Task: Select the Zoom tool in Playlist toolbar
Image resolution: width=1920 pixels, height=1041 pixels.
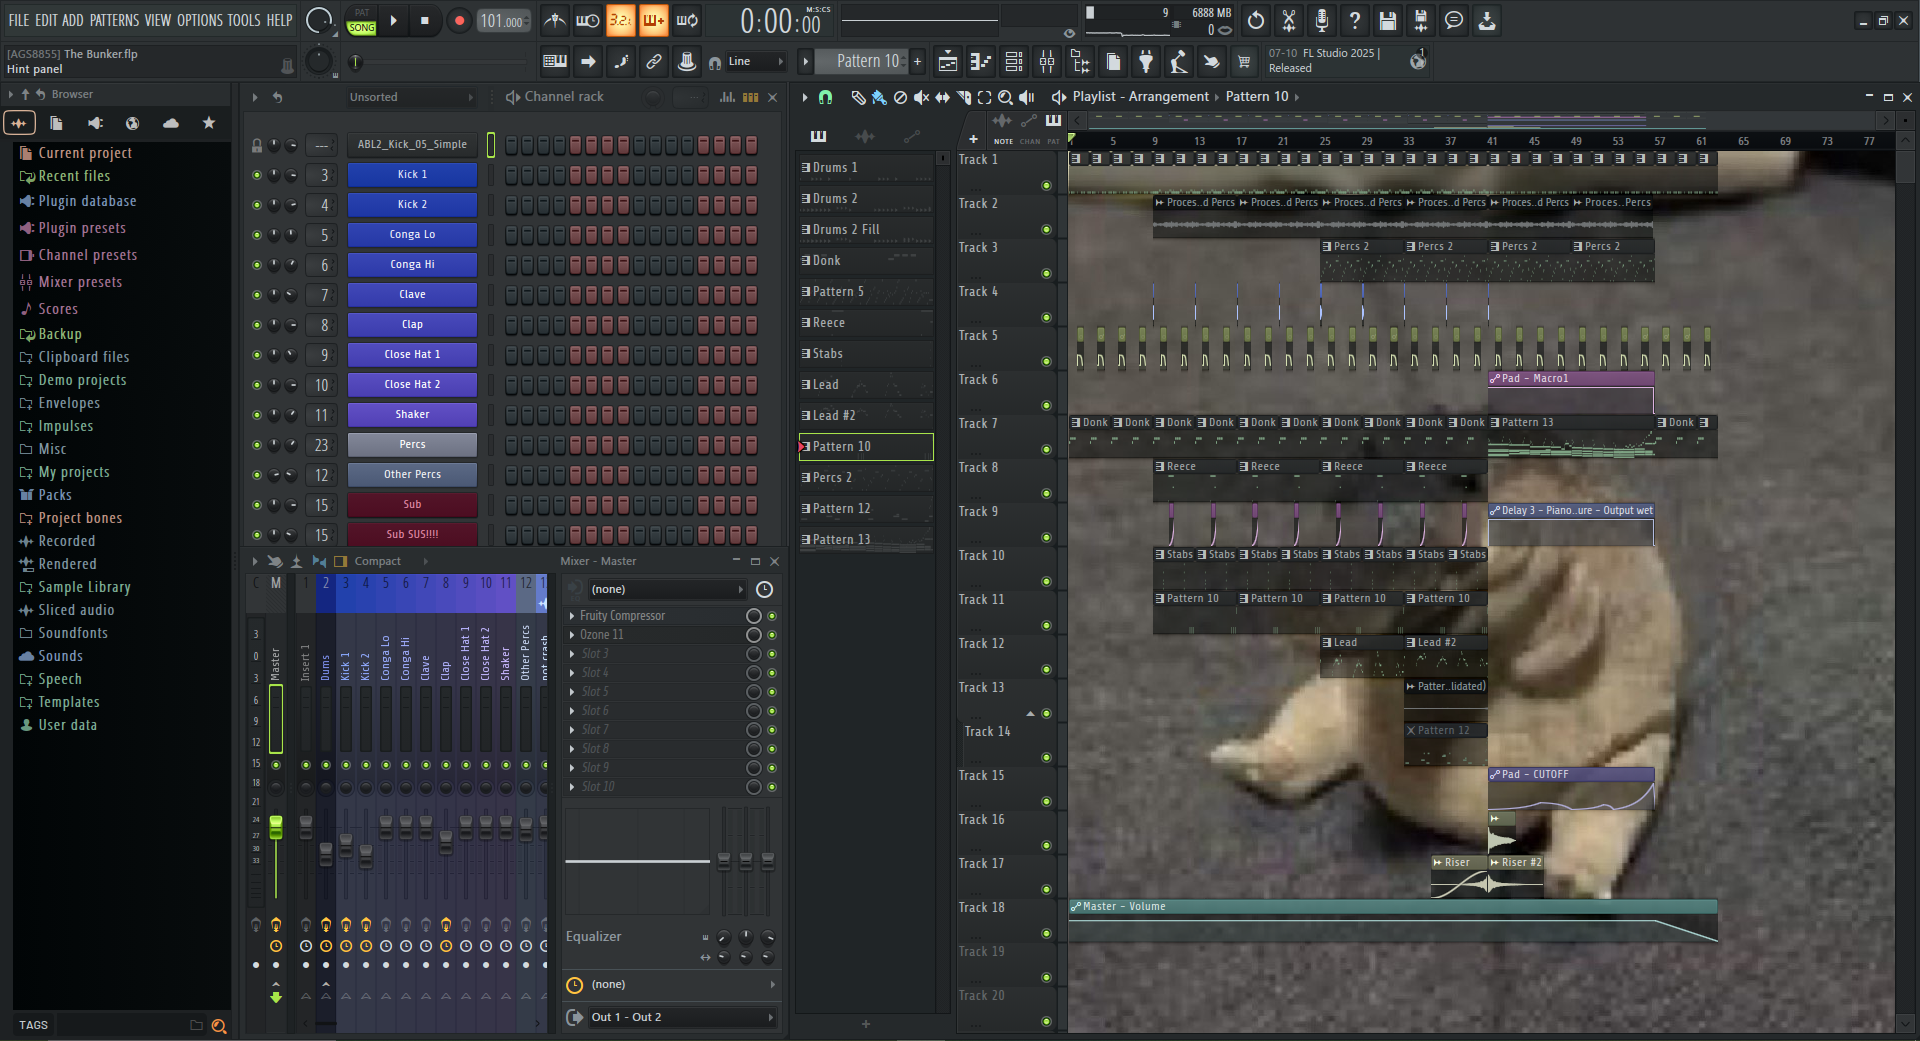Action: [x=1005, y=97]
